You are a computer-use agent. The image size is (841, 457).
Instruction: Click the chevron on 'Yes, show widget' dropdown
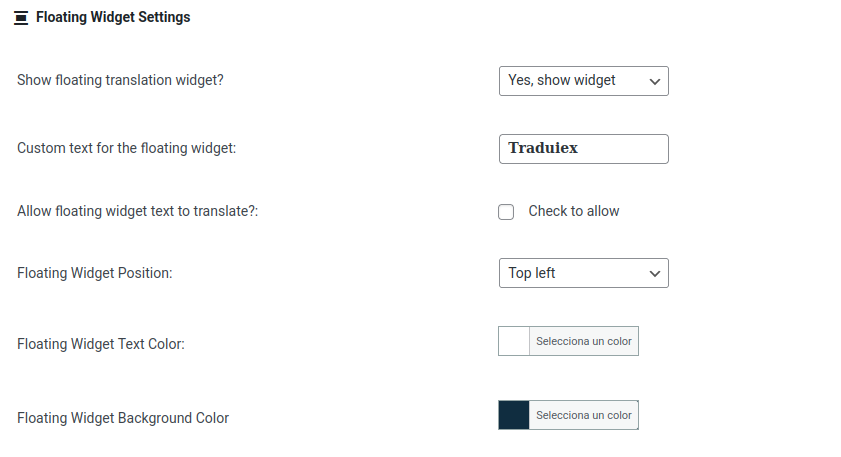(x=655, y=81)
